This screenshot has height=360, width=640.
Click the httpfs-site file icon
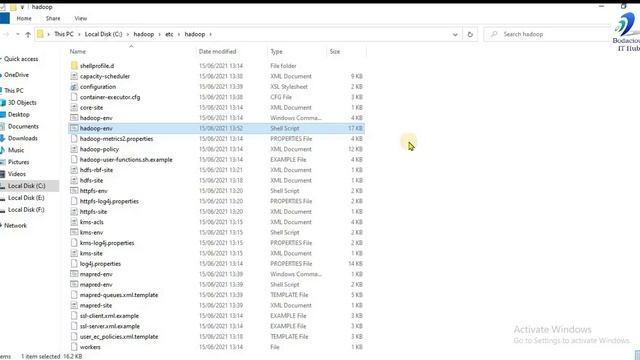74,211
